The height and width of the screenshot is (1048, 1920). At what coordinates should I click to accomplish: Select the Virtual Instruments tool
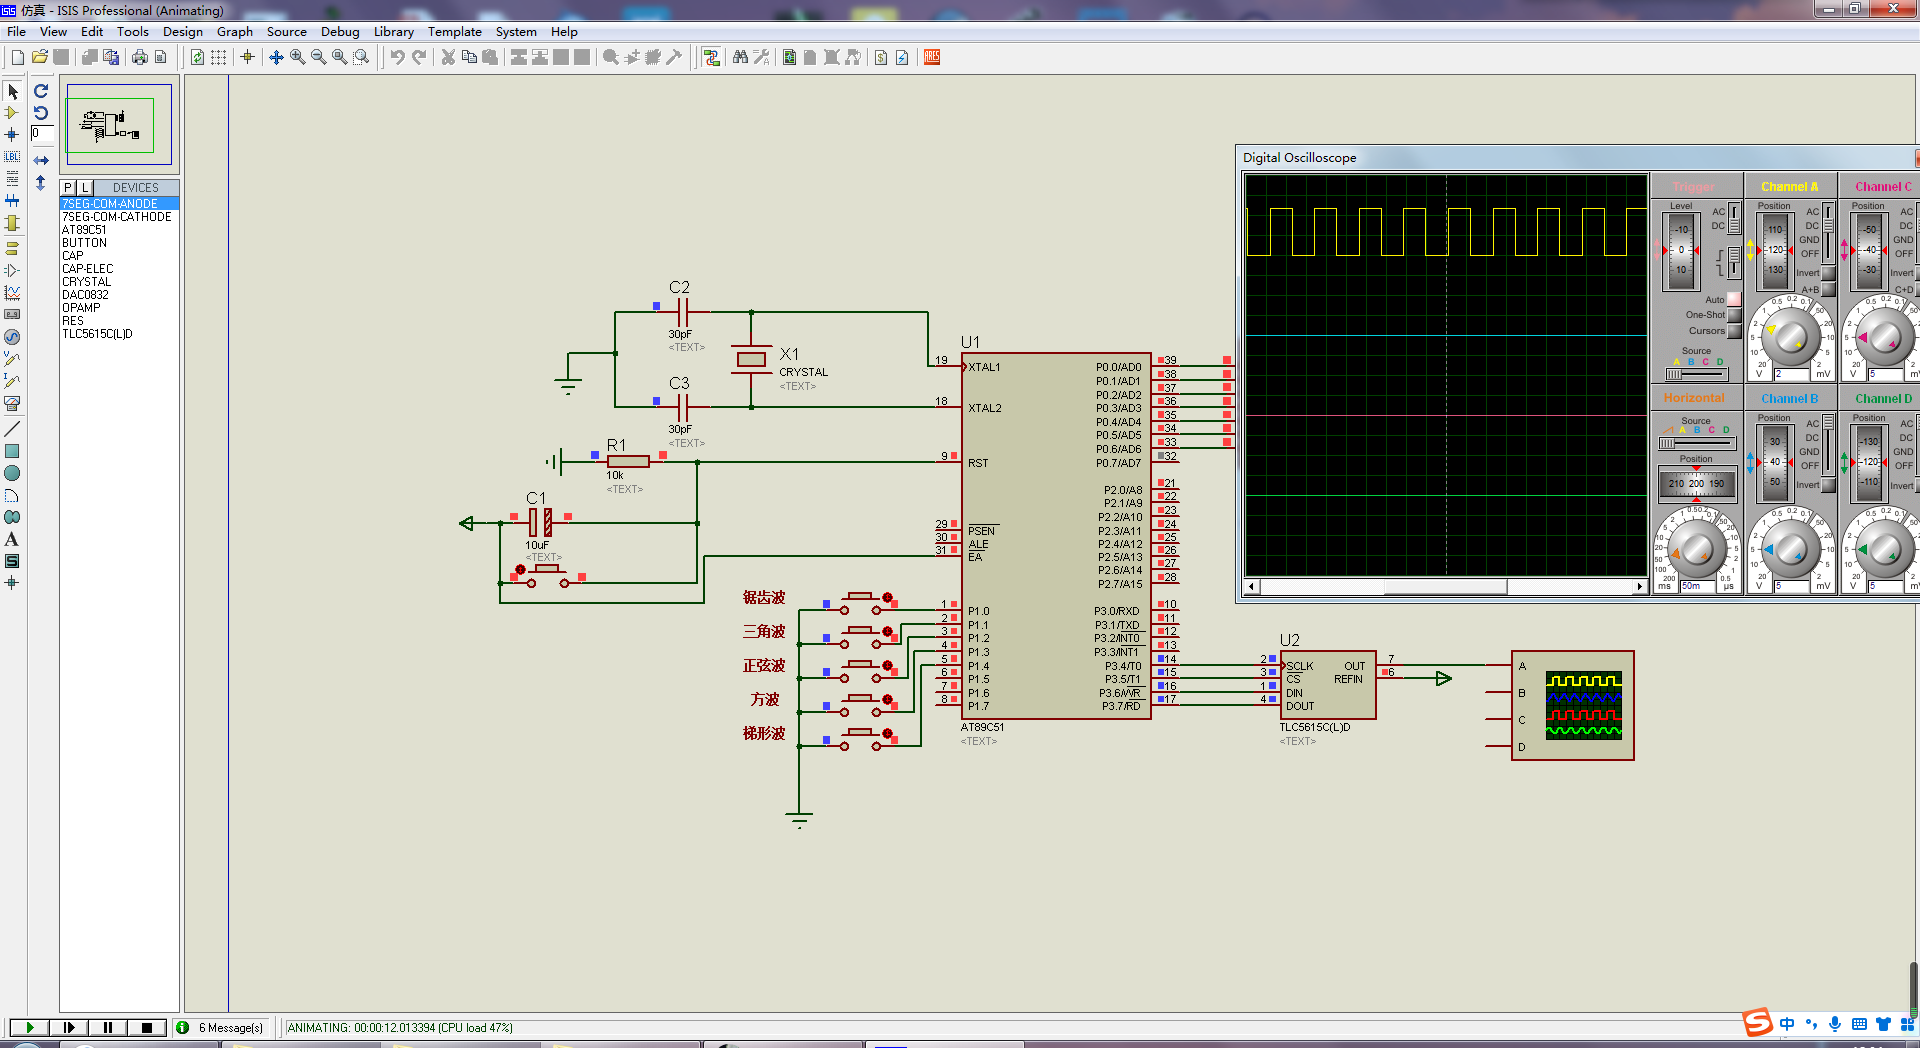point(12,403)
